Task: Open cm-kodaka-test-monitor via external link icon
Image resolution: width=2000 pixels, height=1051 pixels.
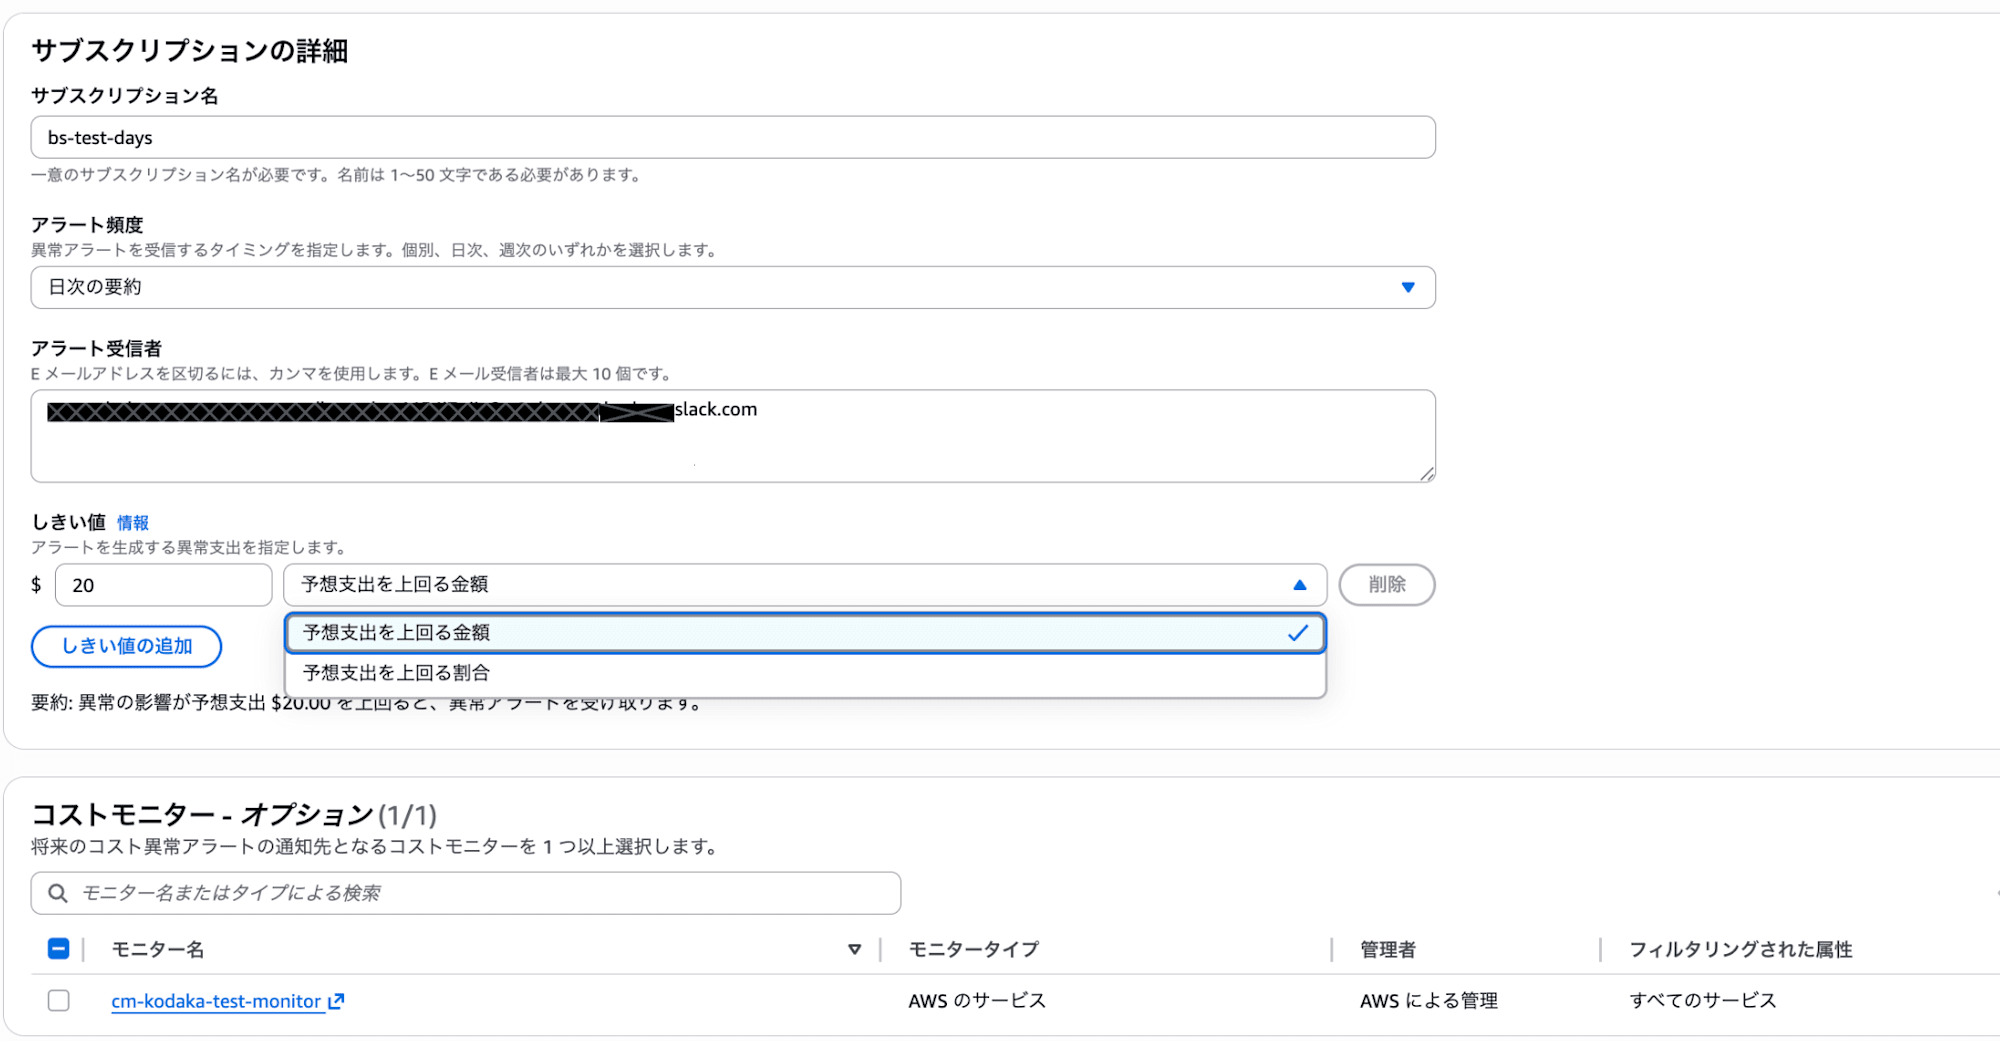Action: point(336,1000)
